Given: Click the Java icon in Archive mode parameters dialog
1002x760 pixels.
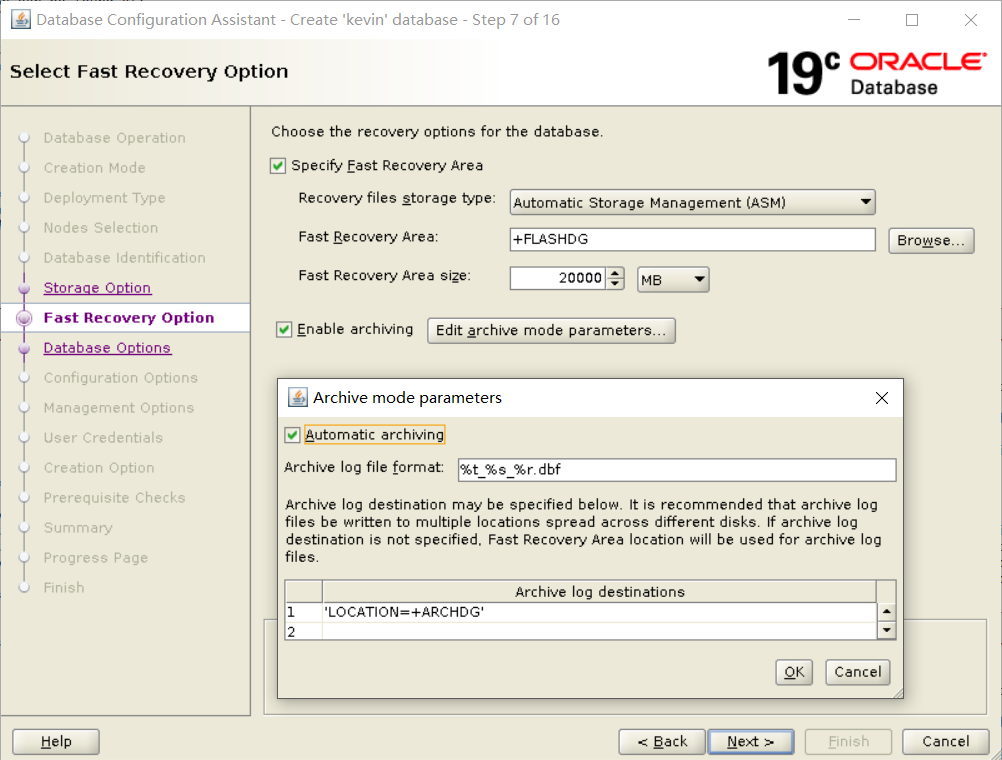Looking at the screenshot, I should [297, 398].
